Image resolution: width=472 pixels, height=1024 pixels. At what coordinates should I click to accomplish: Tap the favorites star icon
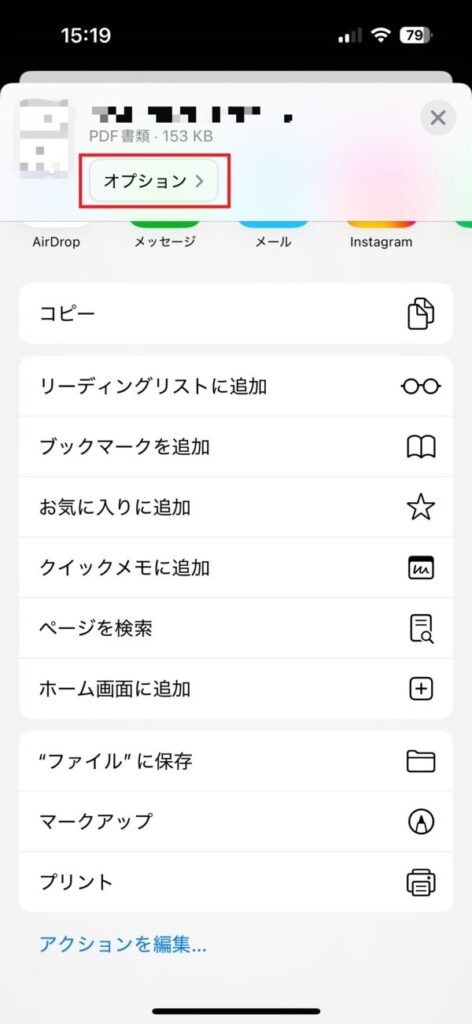(420, 507)
